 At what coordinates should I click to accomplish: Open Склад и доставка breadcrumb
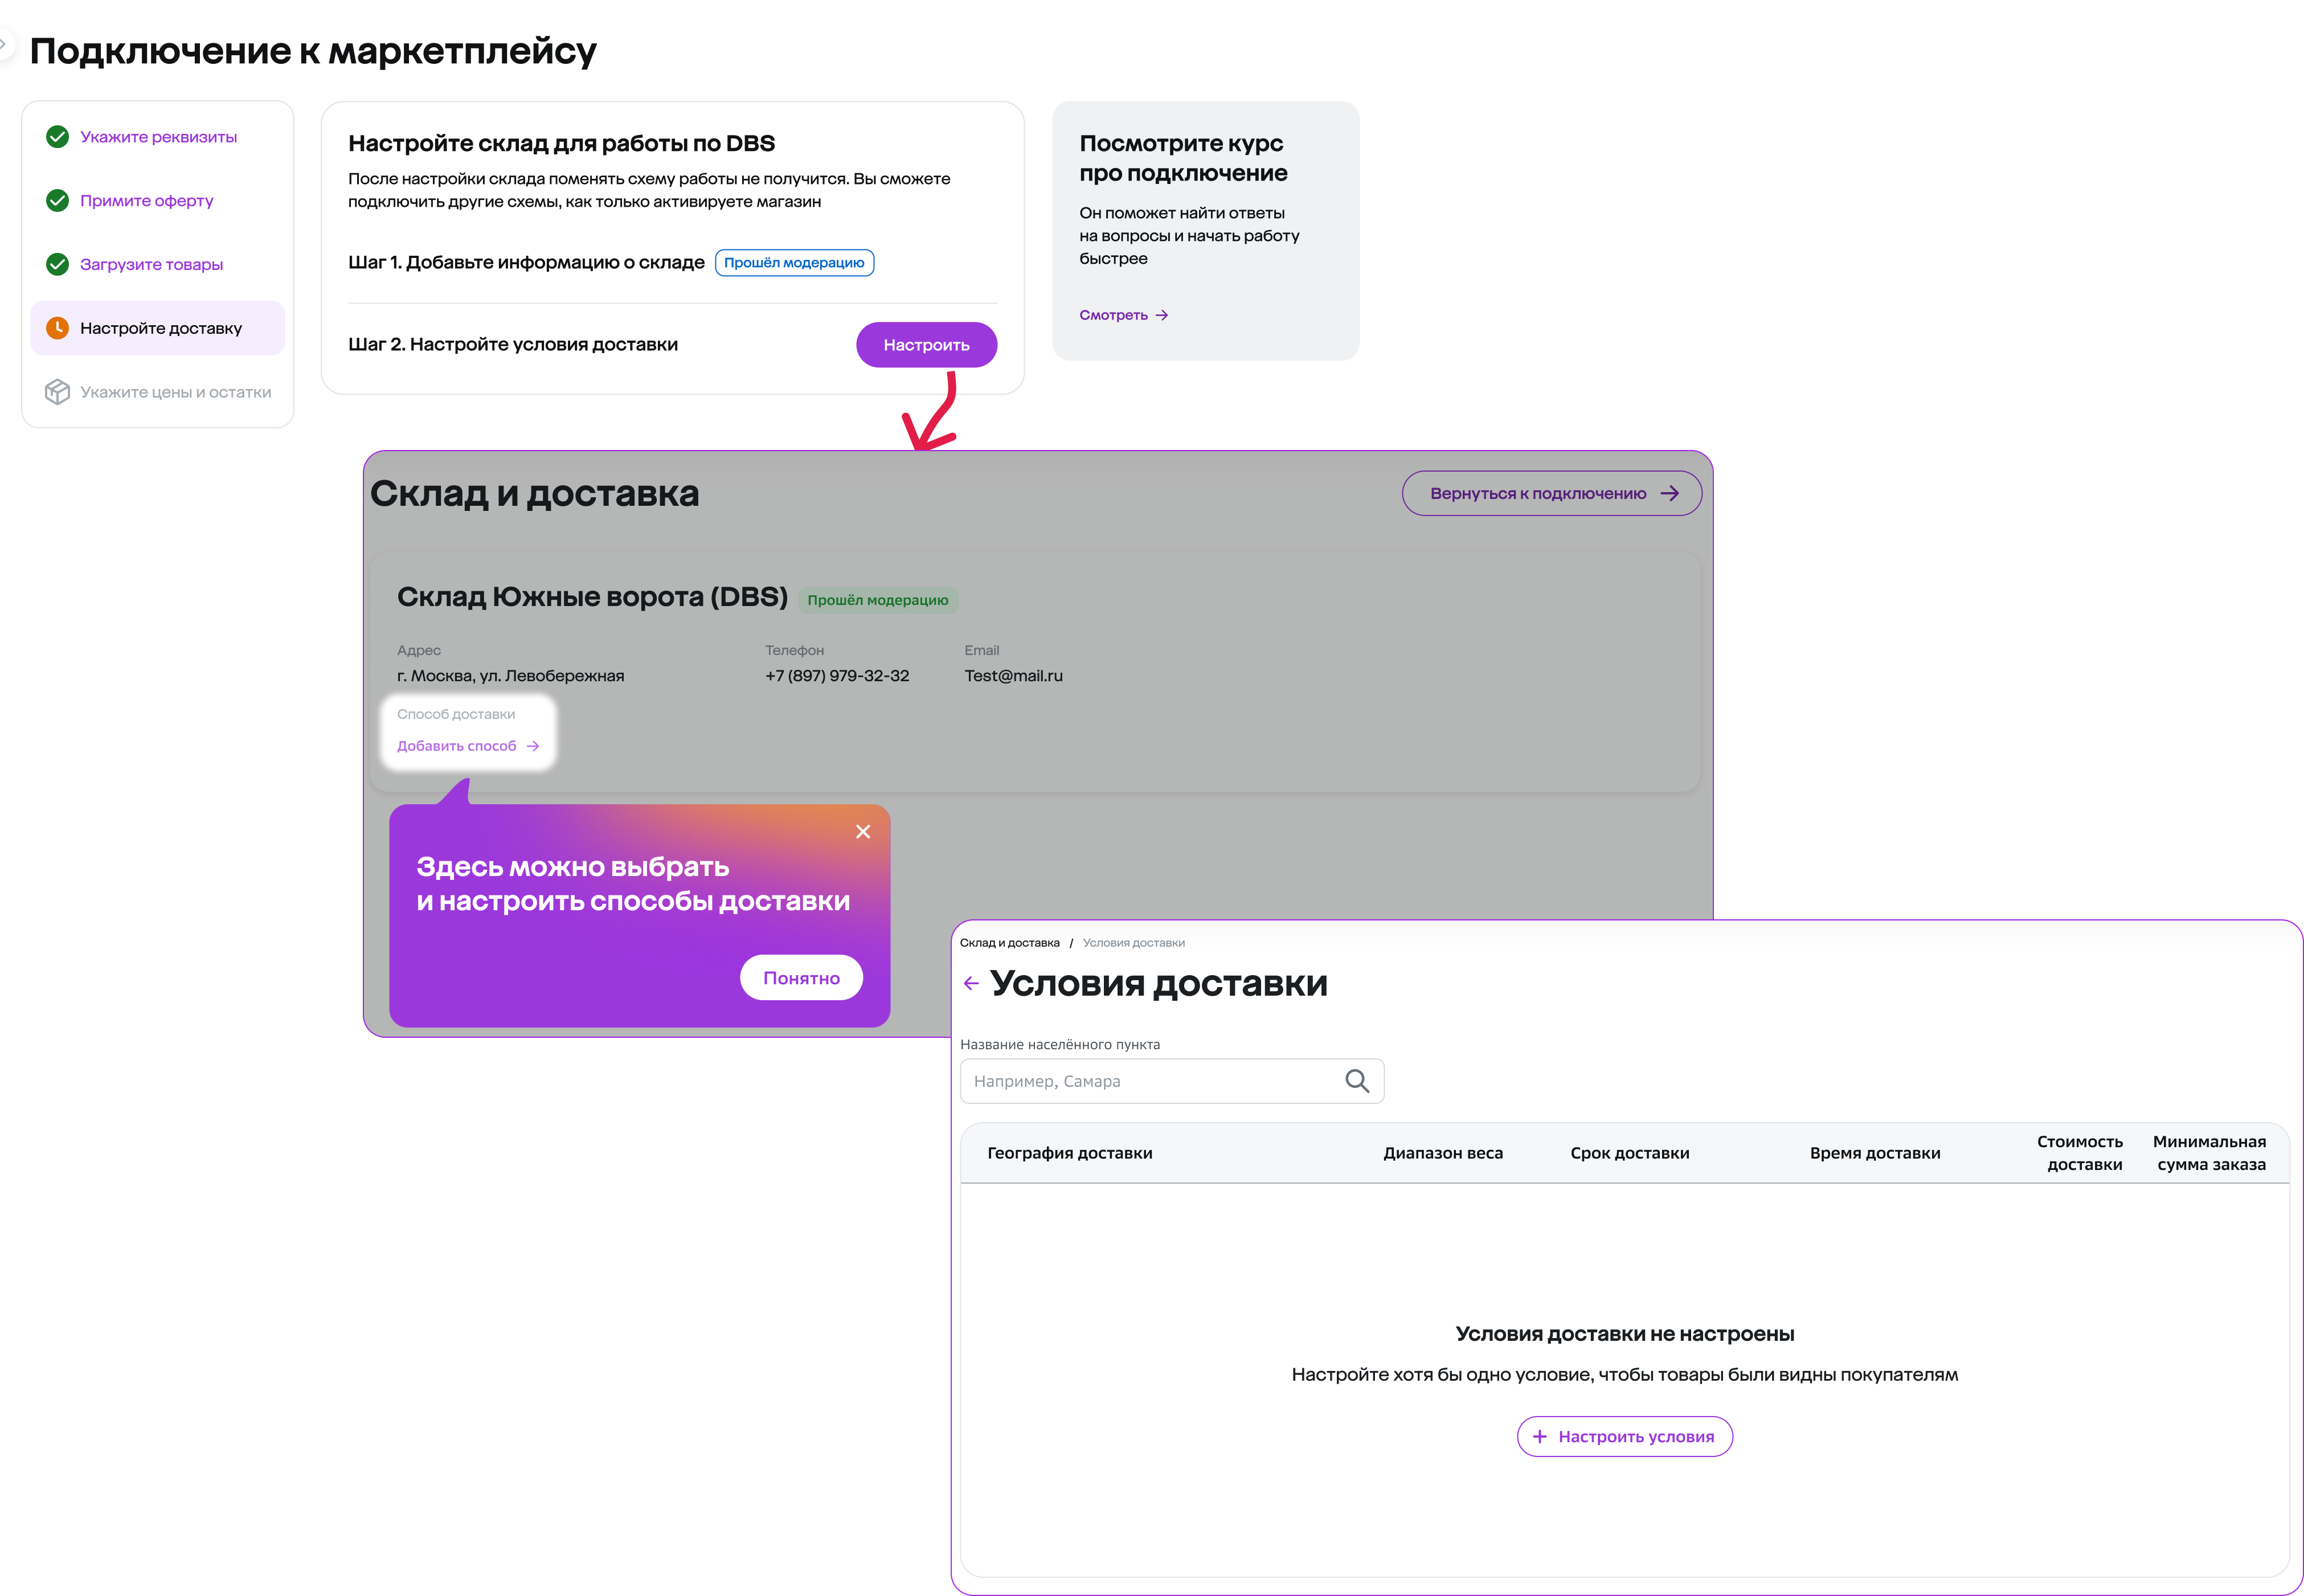(x=1009, y=943)
